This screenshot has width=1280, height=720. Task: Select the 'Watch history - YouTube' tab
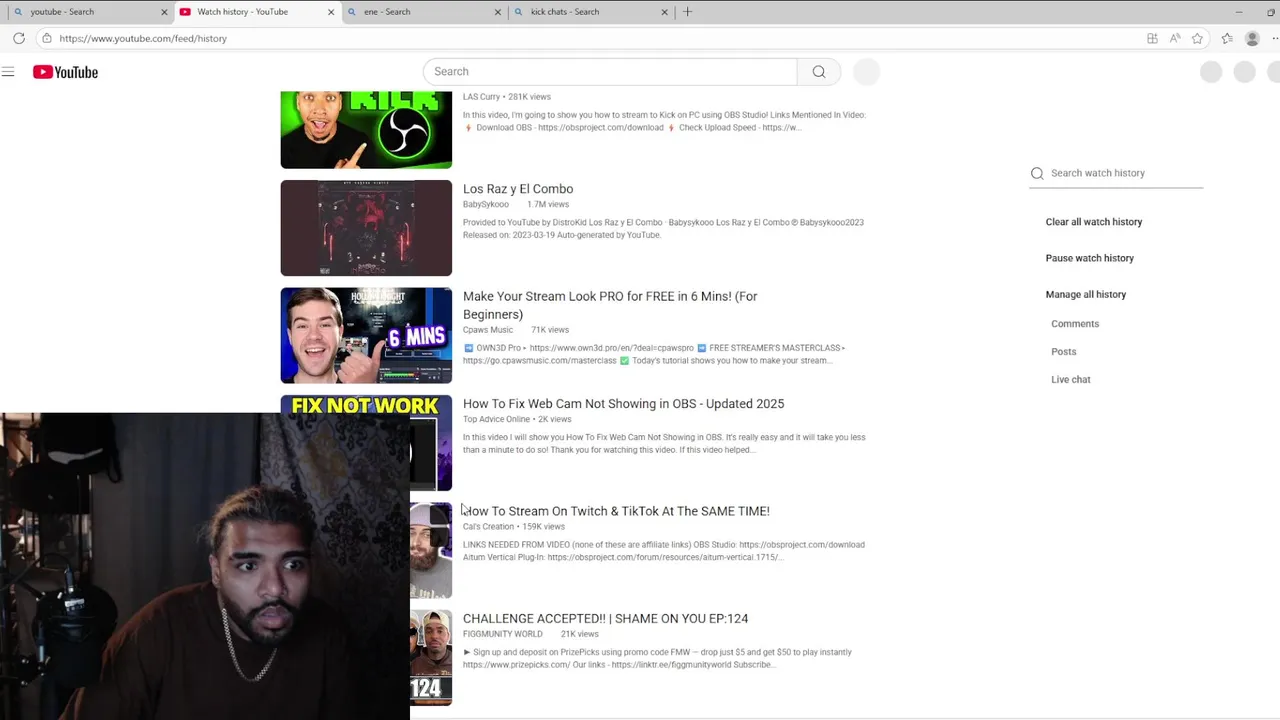[255, 12]
